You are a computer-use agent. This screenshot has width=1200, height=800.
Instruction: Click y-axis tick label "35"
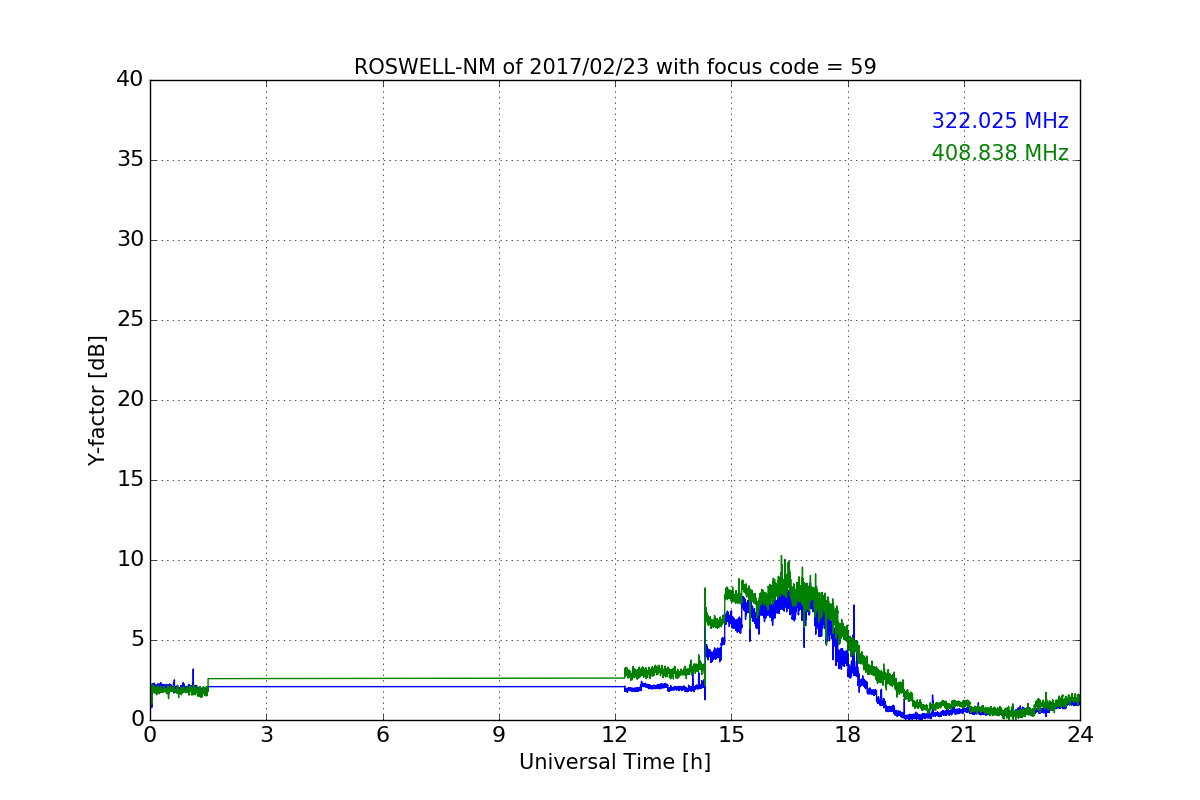click(130, 160)
